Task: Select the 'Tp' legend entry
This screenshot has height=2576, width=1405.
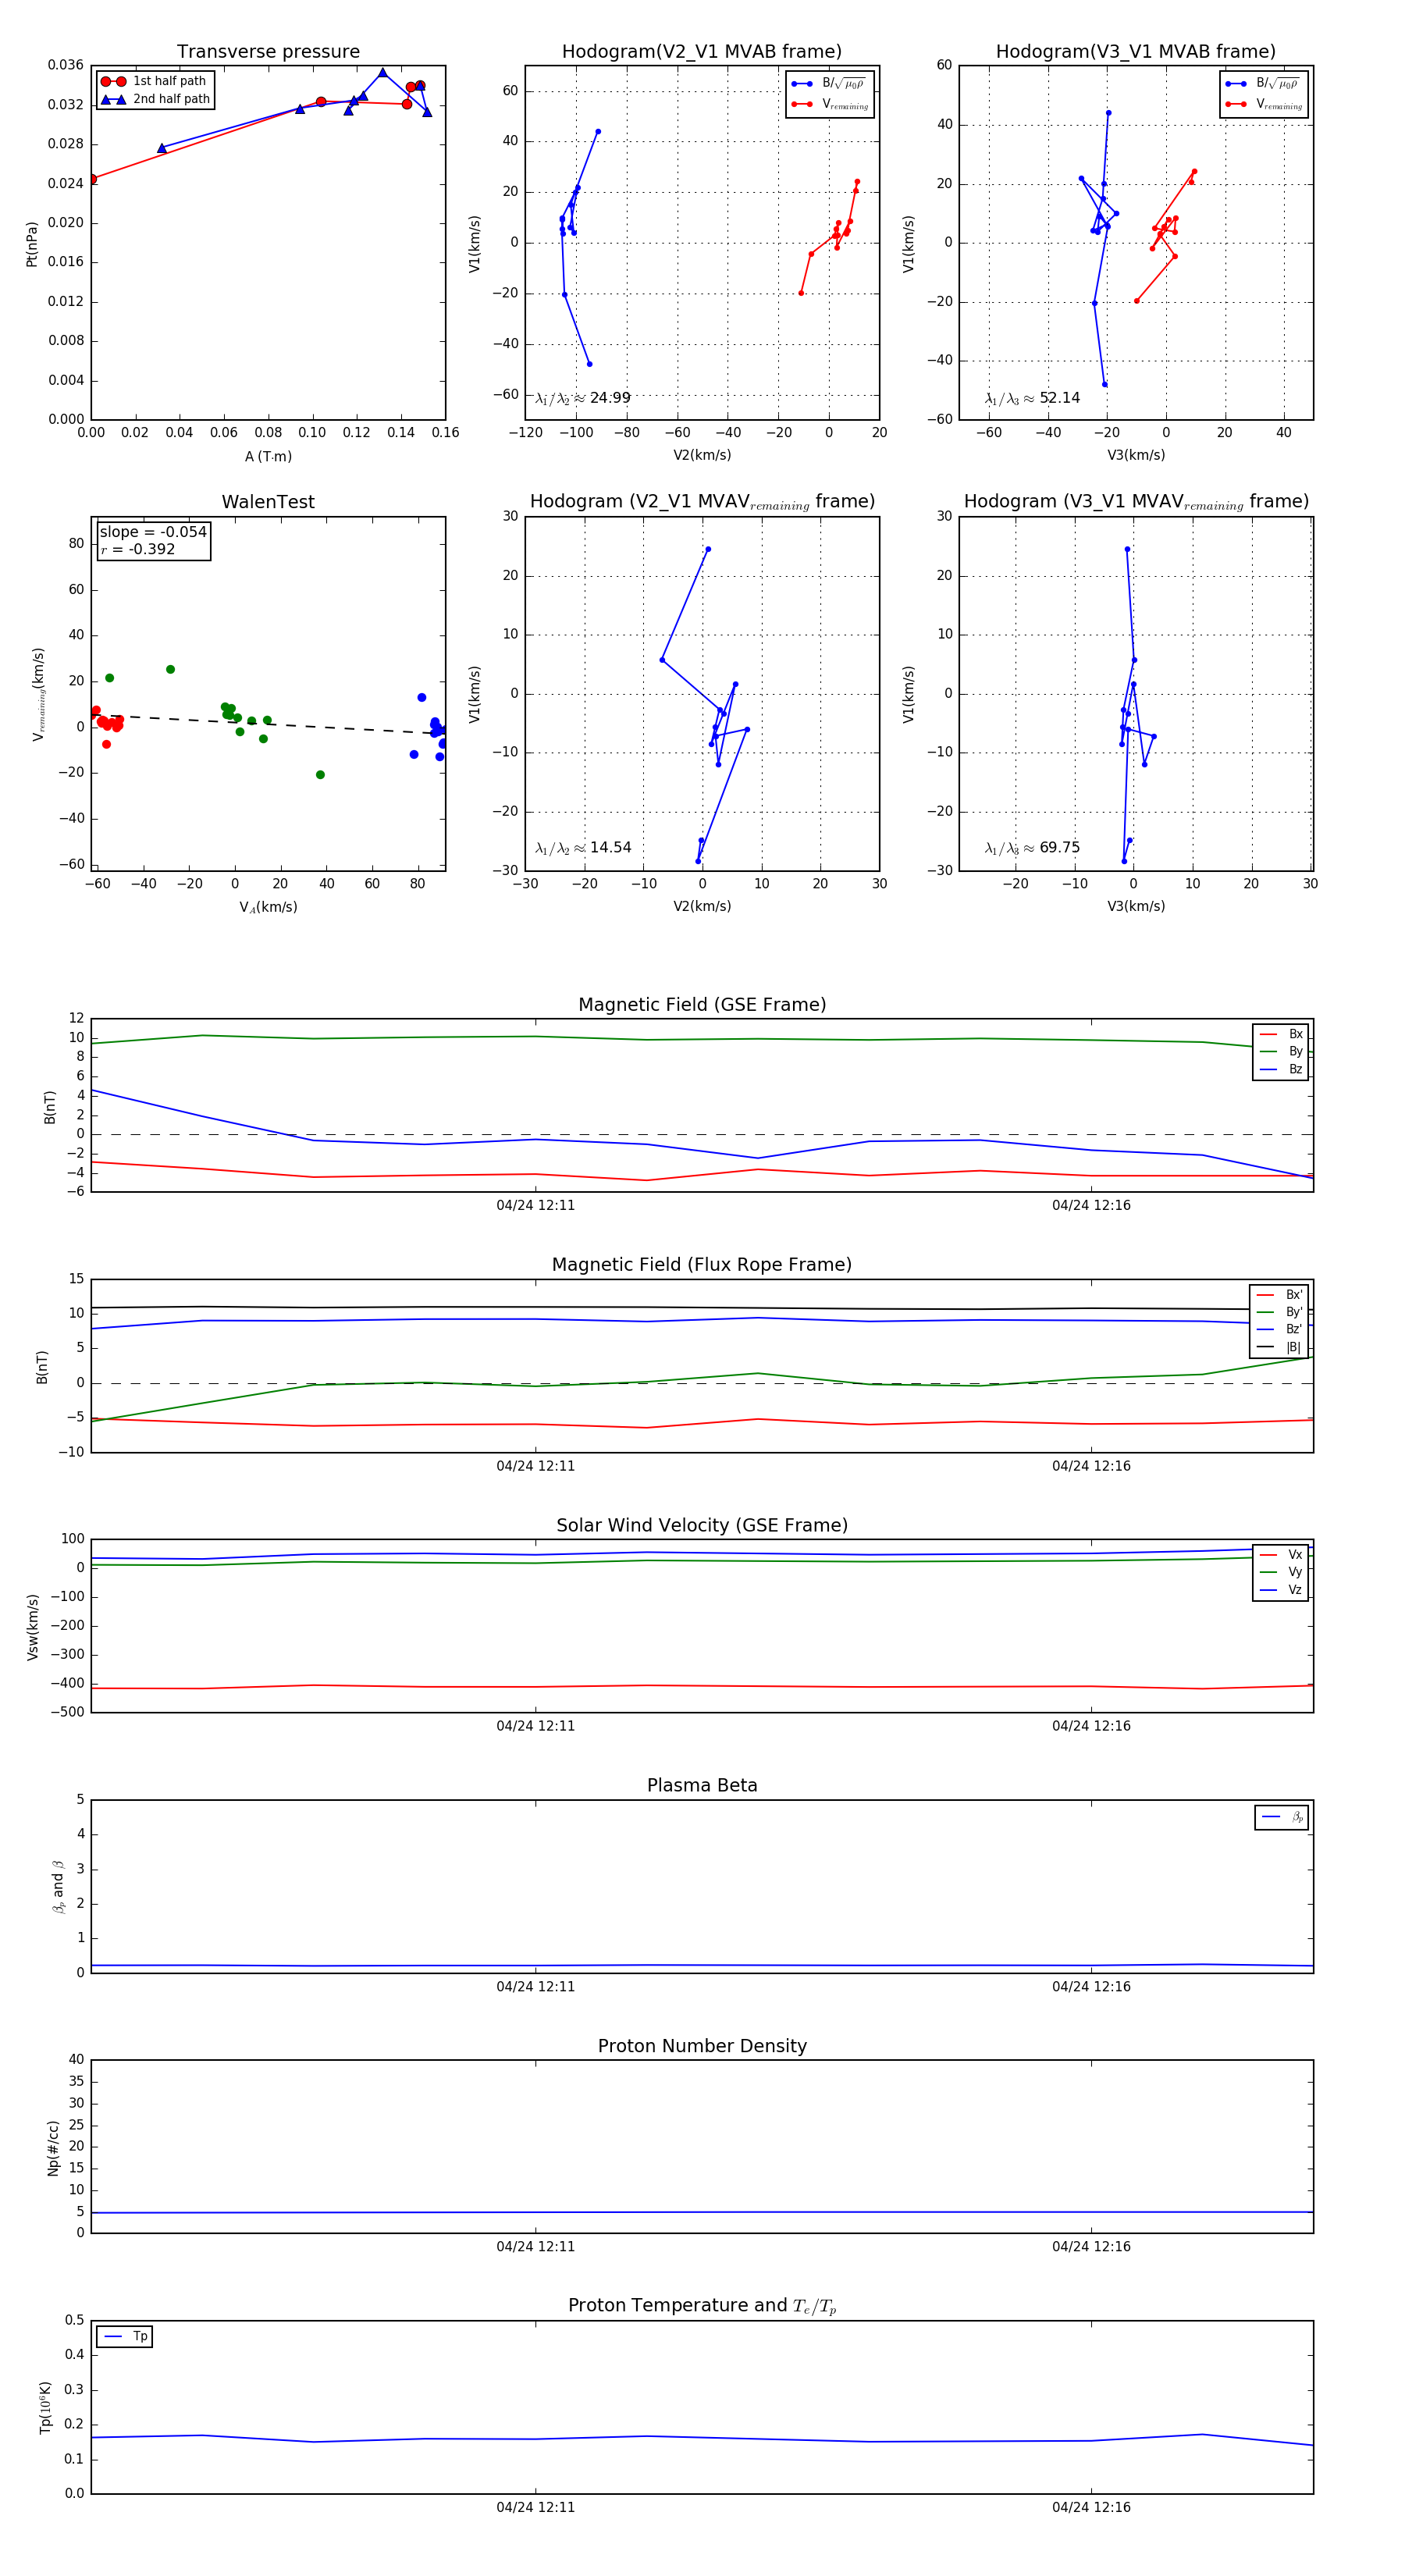Action: click(126, 2337)
